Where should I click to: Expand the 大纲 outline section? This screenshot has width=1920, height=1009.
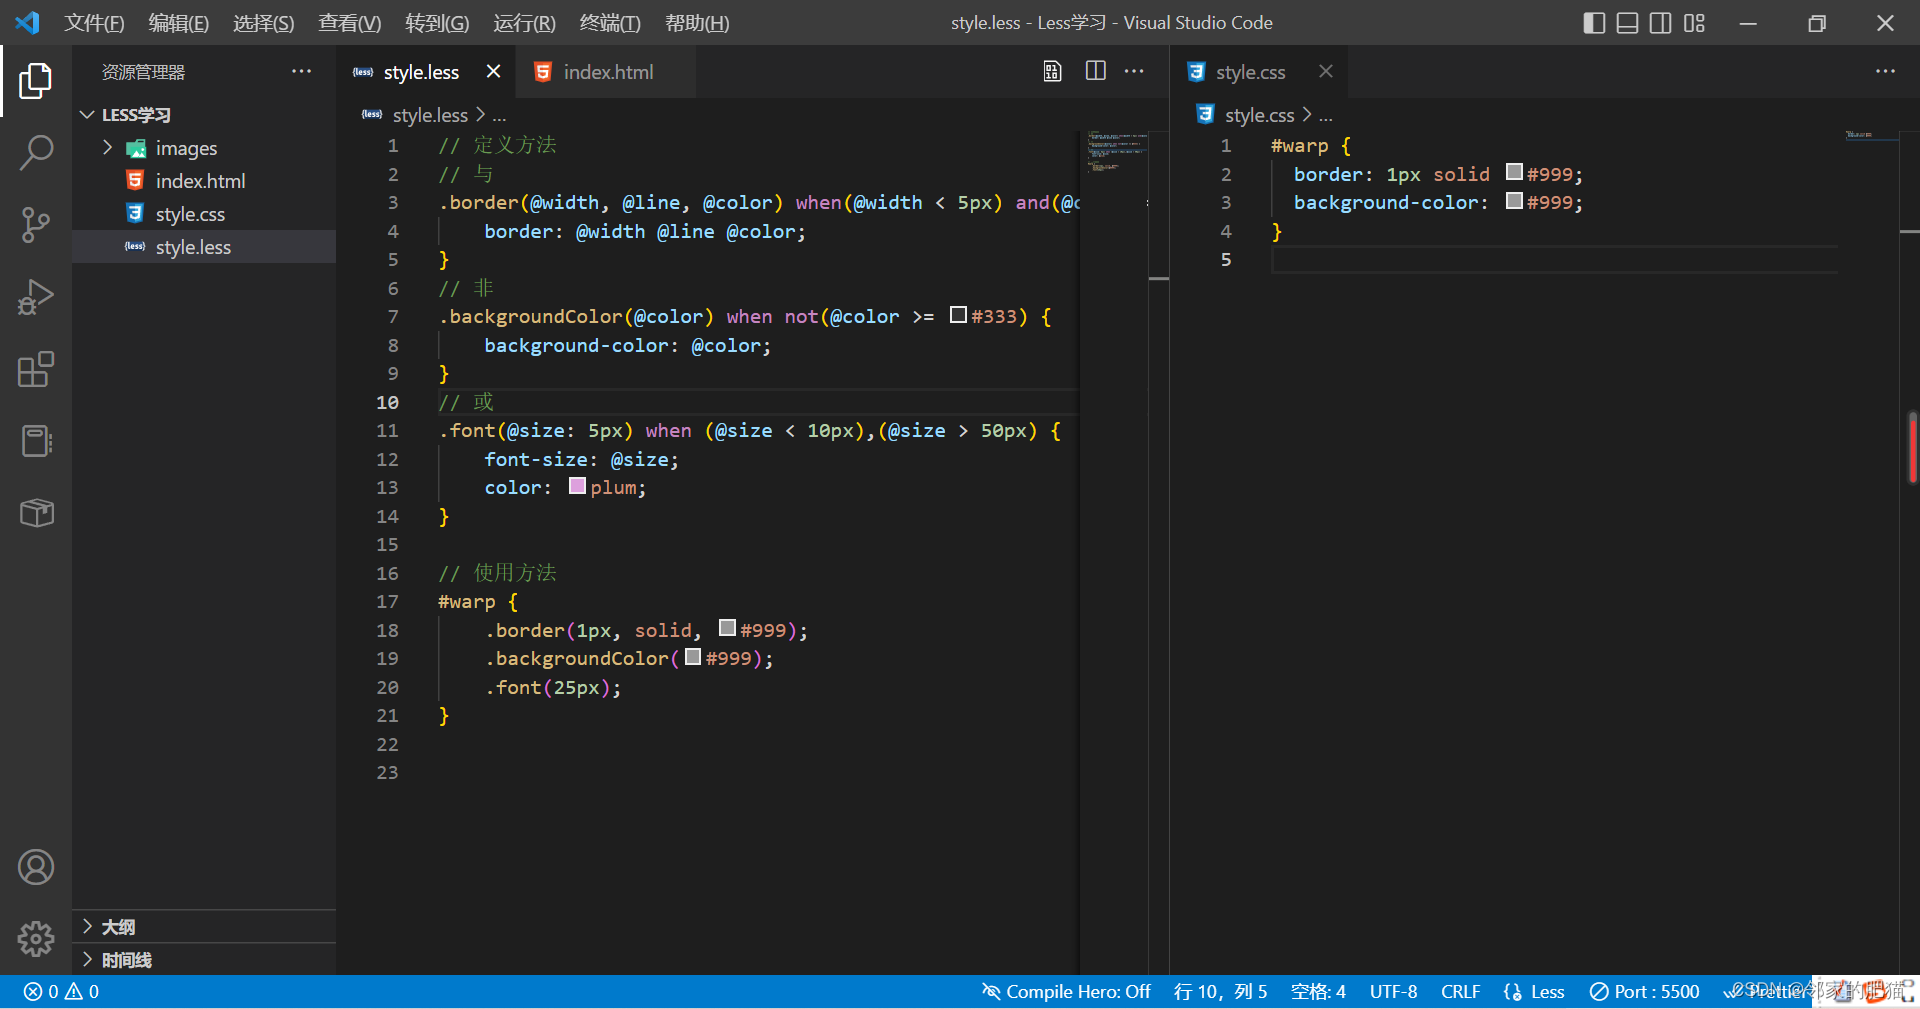[x=204, y=927]
